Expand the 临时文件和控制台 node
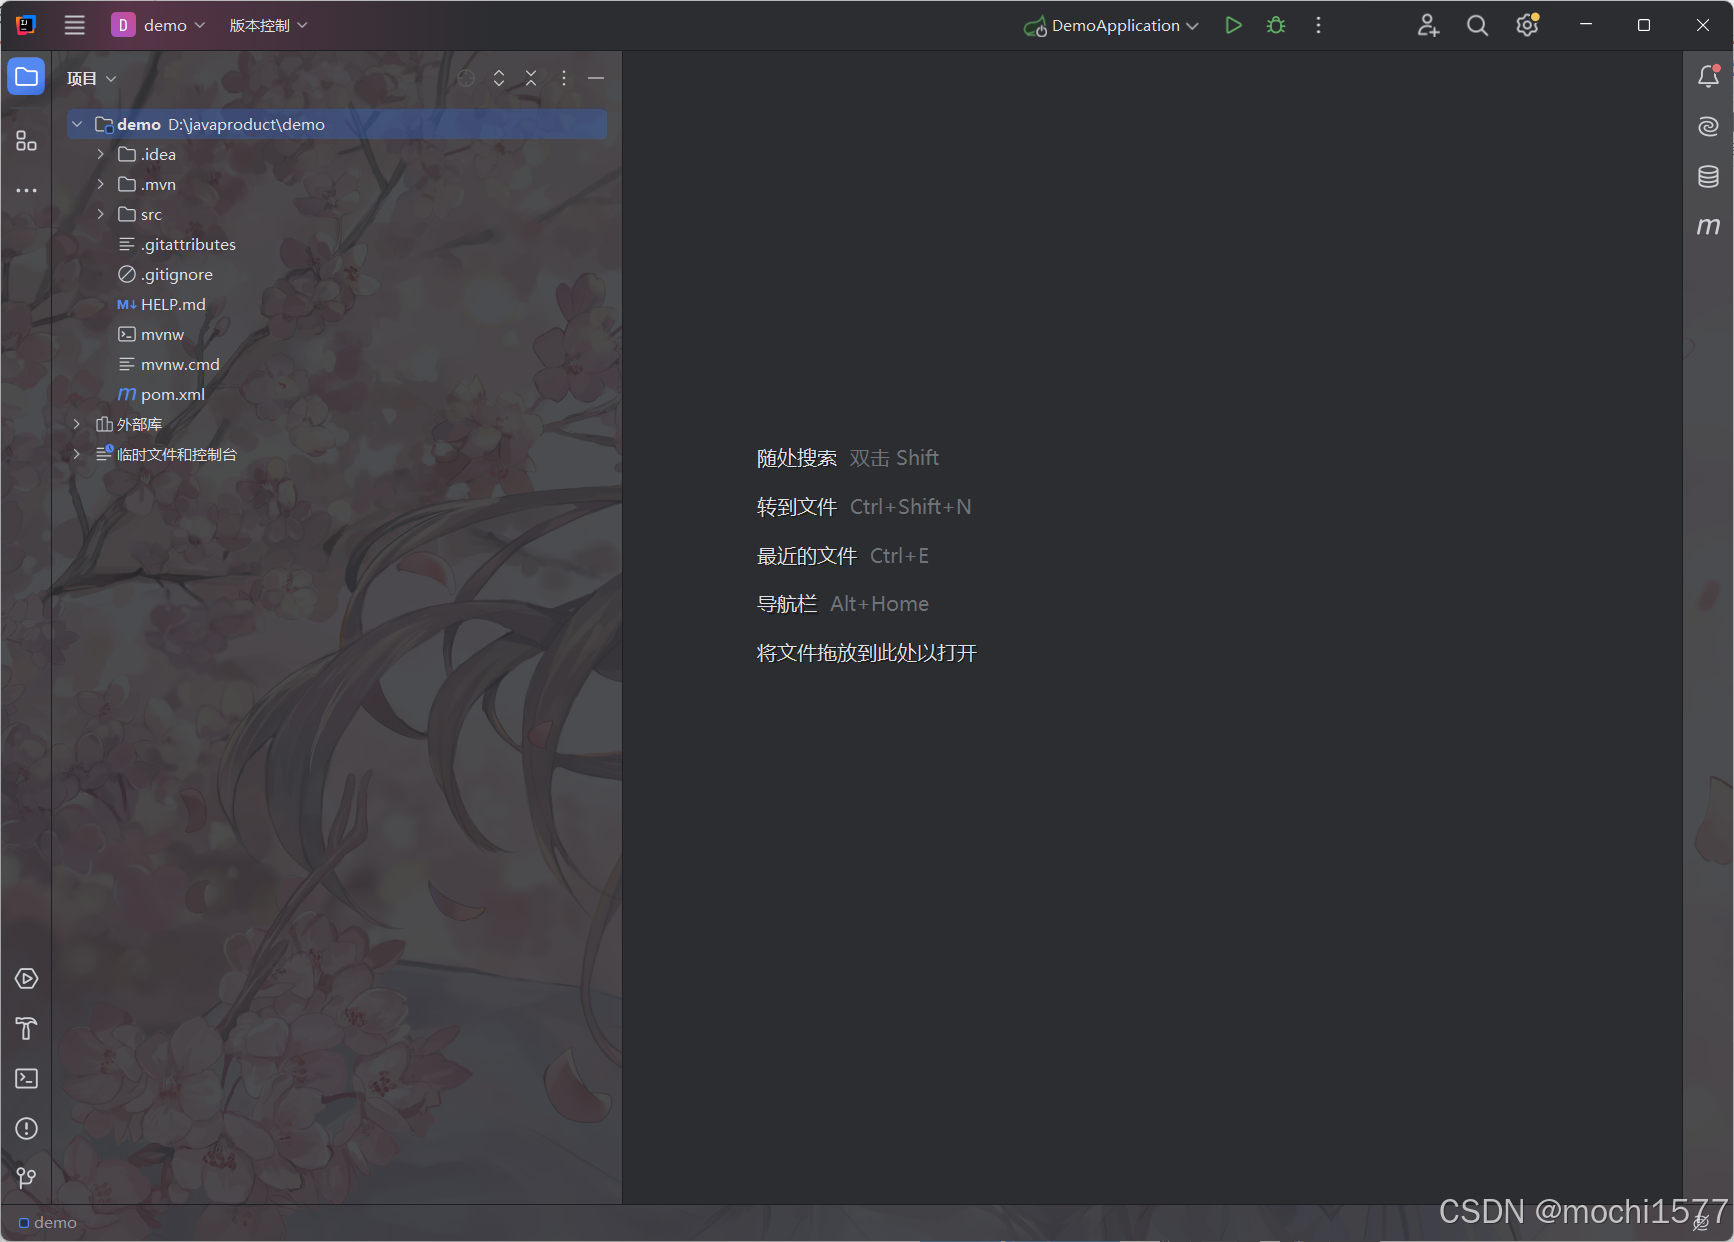The height and width of the screenshot is (1242, 1734). coord(77,454)
